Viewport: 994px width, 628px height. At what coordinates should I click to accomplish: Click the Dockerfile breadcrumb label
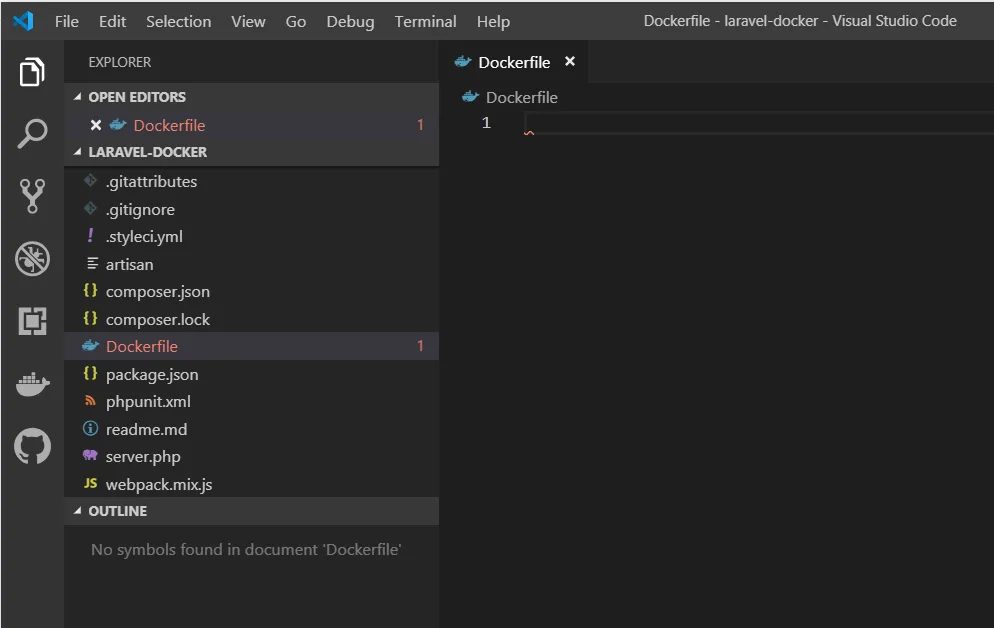(x=521, y=98)
